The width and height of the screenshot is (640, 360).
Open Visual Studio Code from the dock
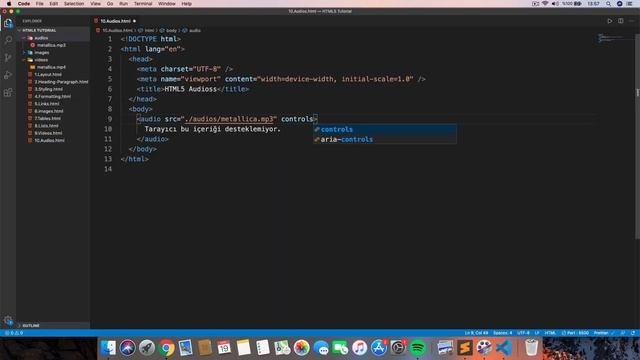point(504,348)
